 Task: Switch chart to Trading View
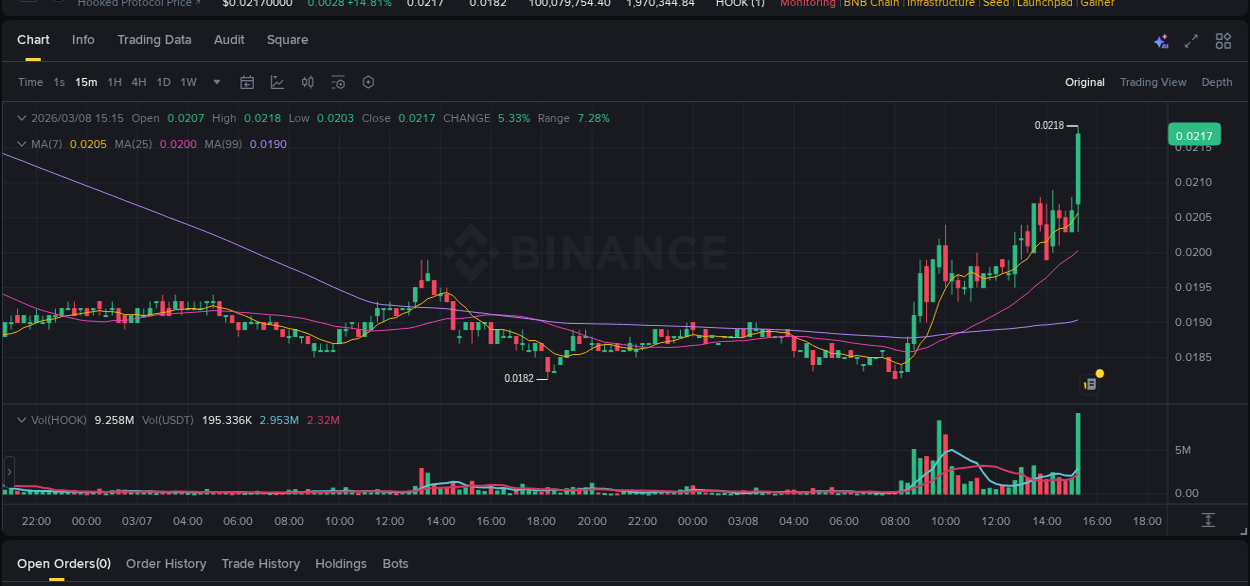click(x=1153, y=82)
